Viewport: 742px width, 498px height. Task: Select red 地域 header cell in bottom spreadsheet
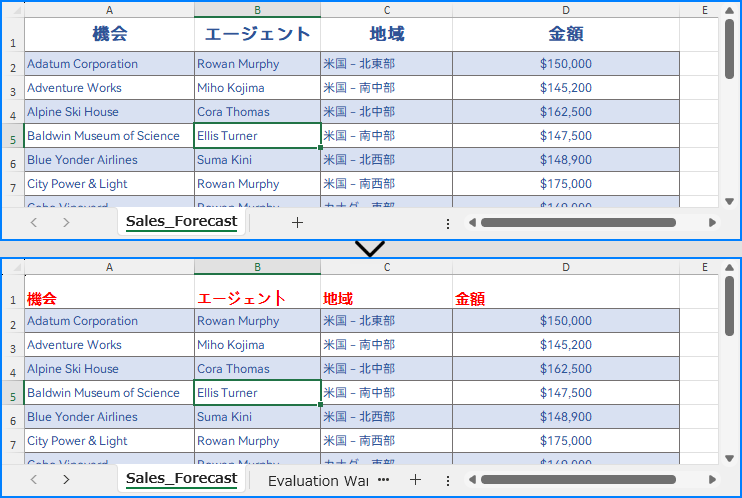[387, 292]
